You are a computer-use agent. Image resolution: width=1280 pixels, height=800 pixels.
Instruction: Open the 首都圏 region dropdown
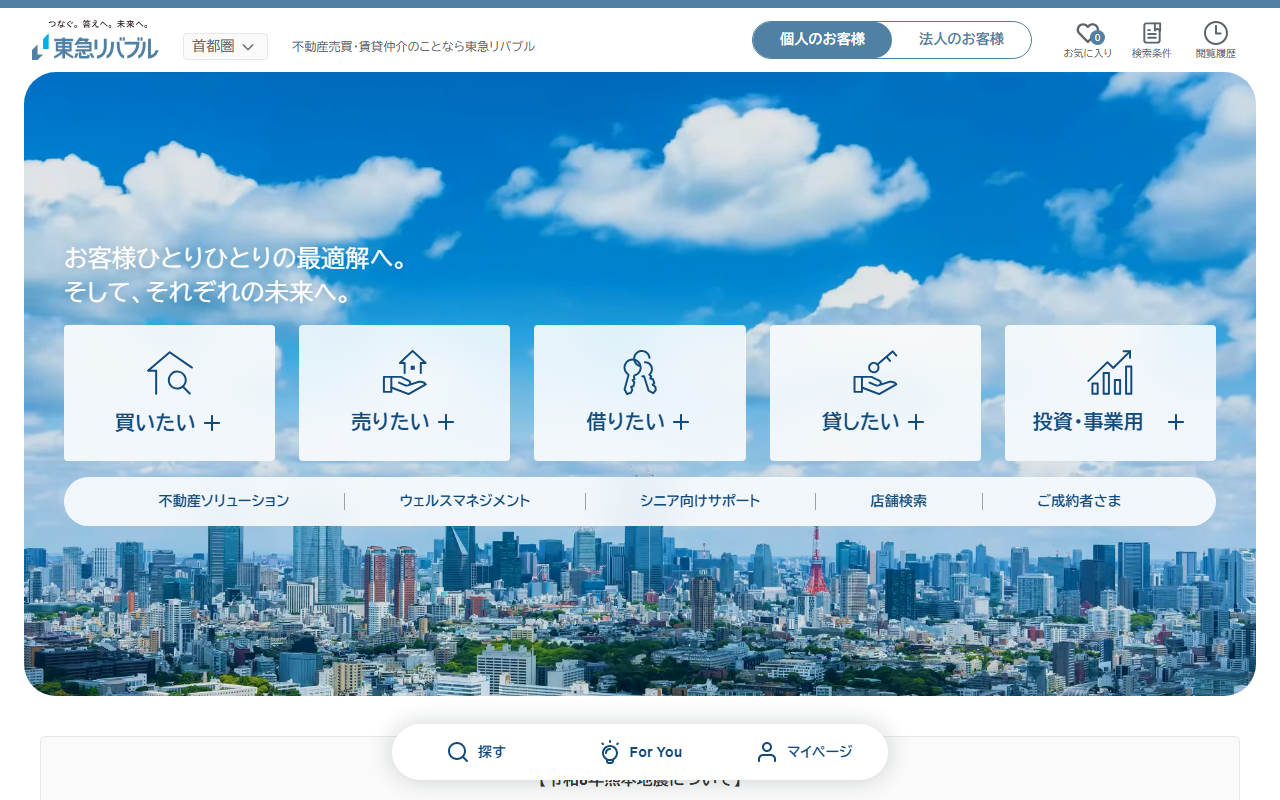coord(225,46)
